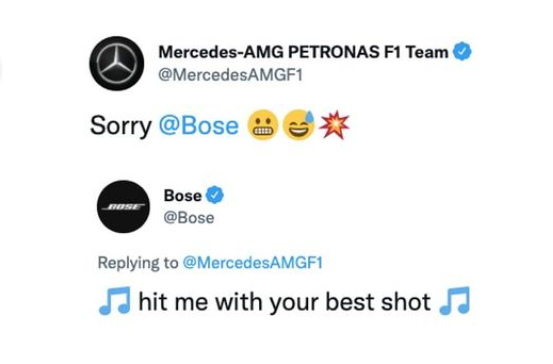Screen dimensions: 553x364
Task: Open the Mercedes star profile picture
Action: (x=116, y=63)
